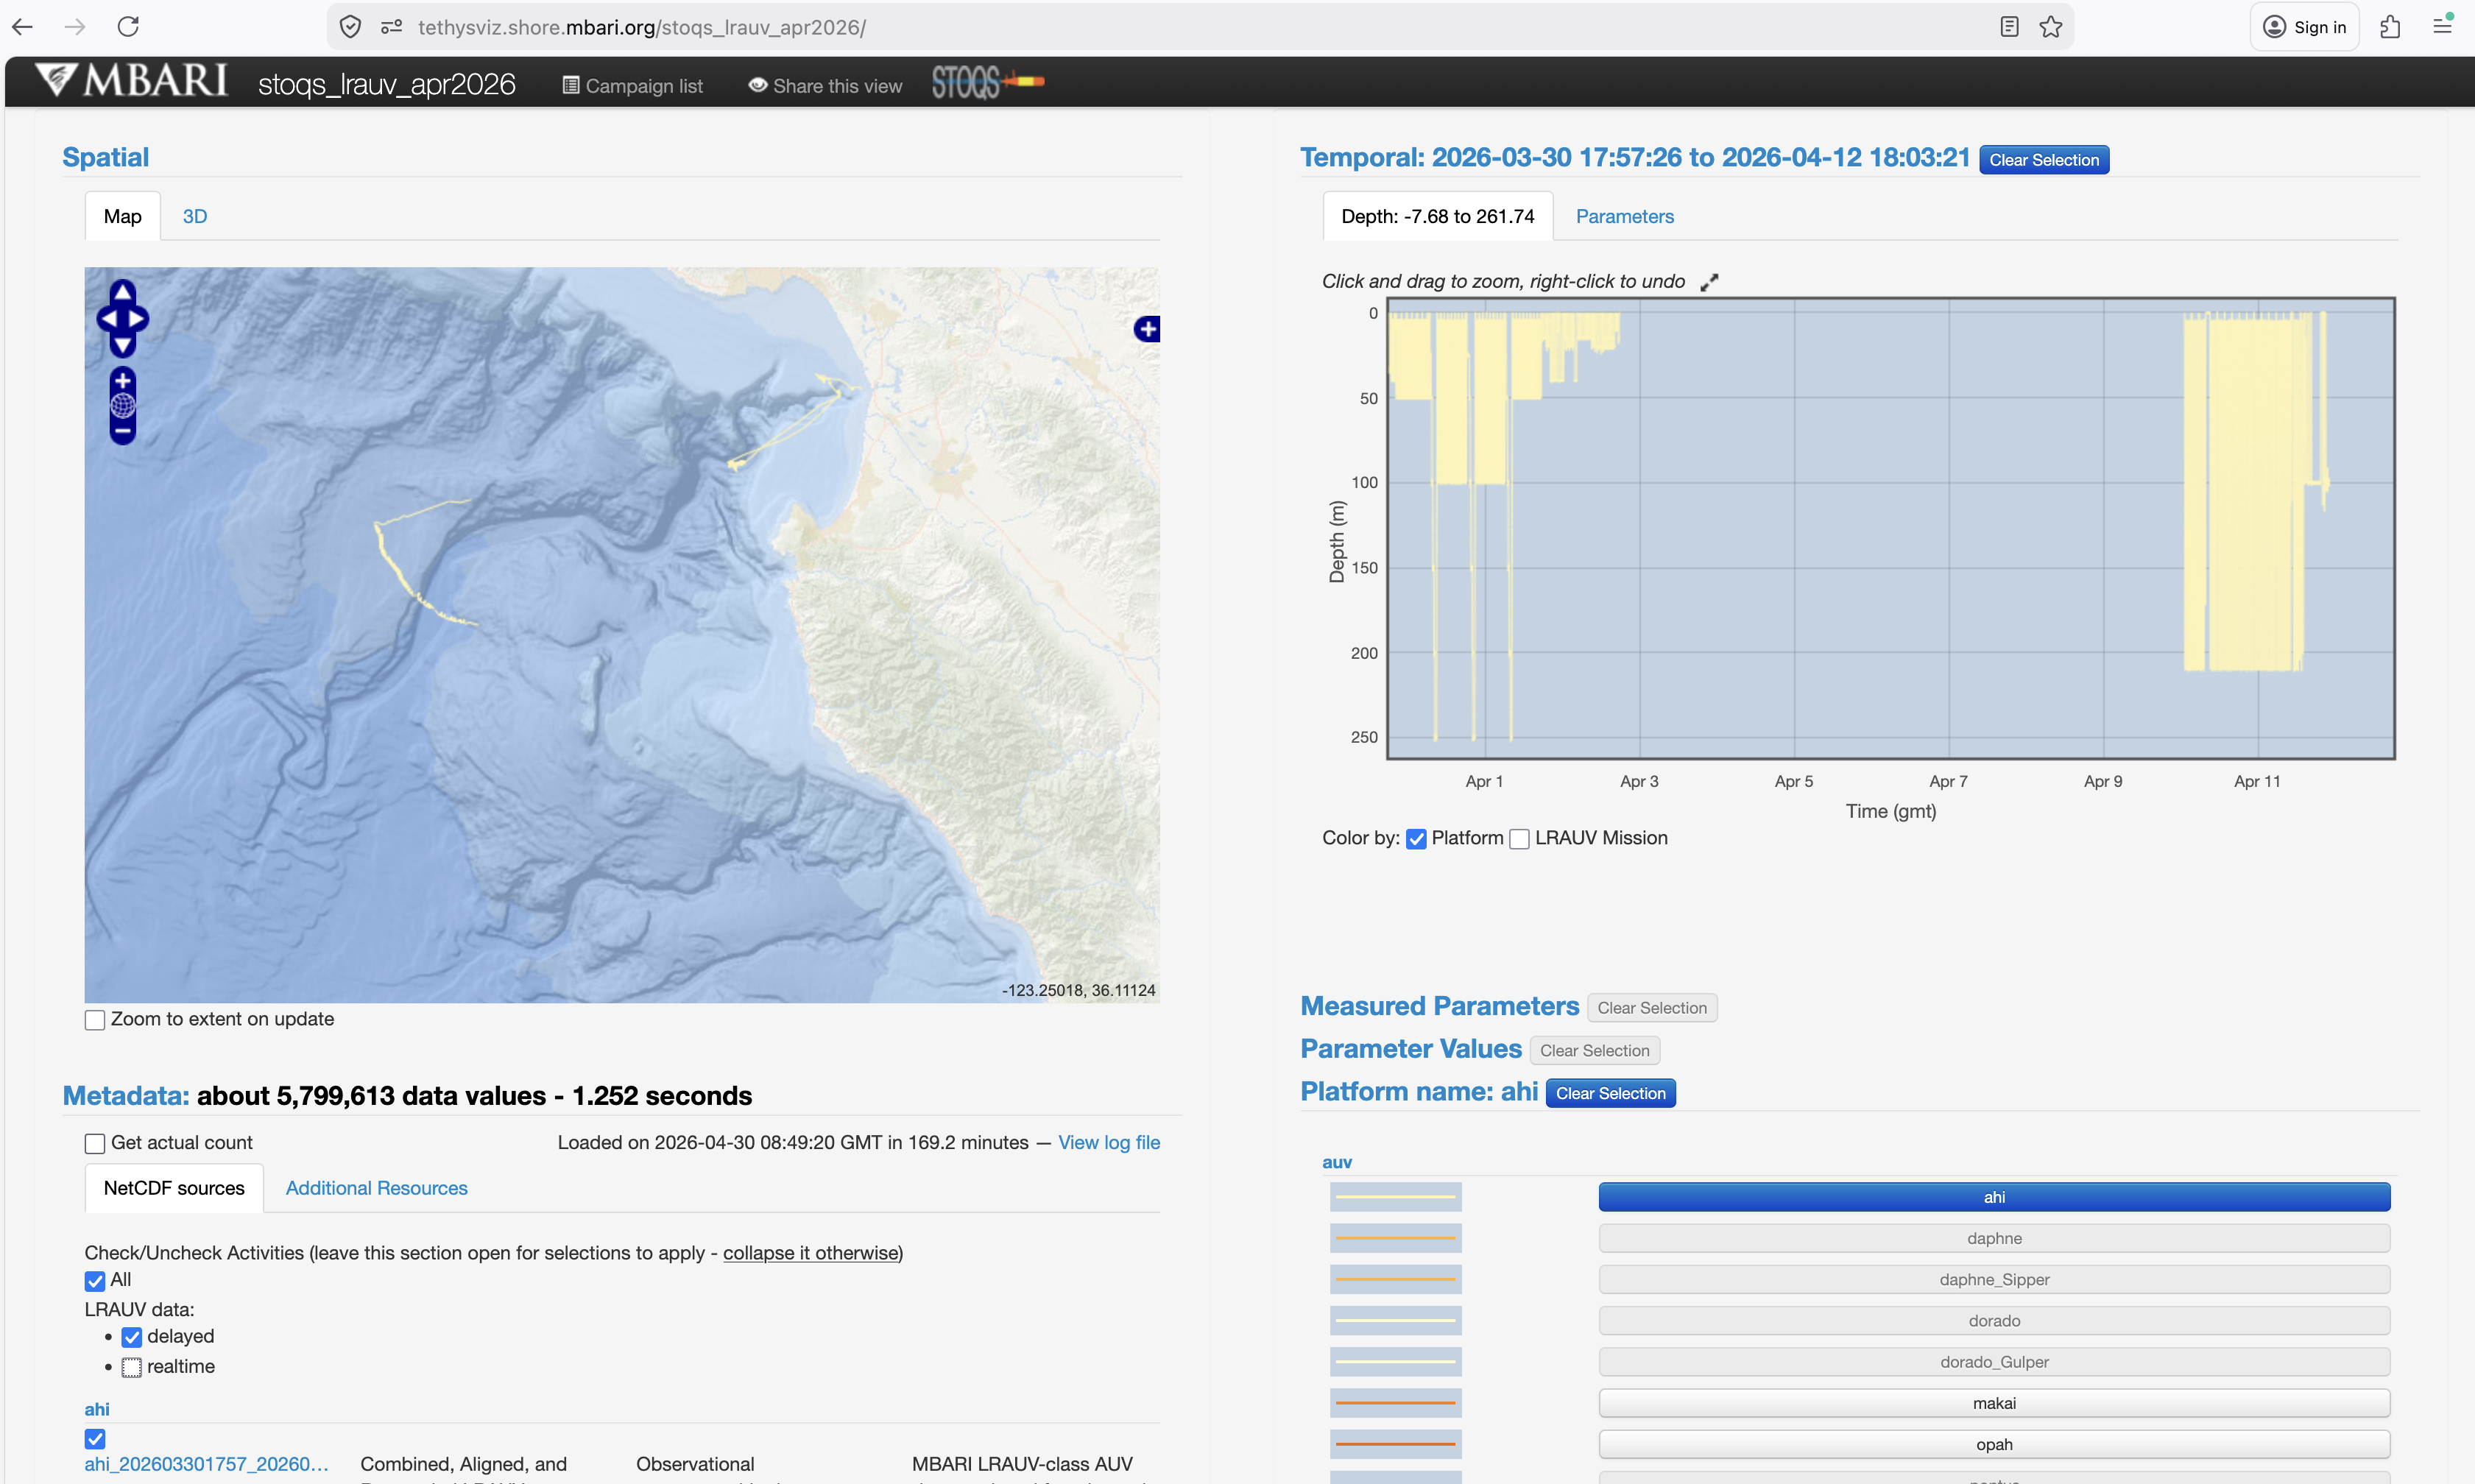Click the Sign in button
The width and height of the screenshot is (2475, 1484).
2304,27
